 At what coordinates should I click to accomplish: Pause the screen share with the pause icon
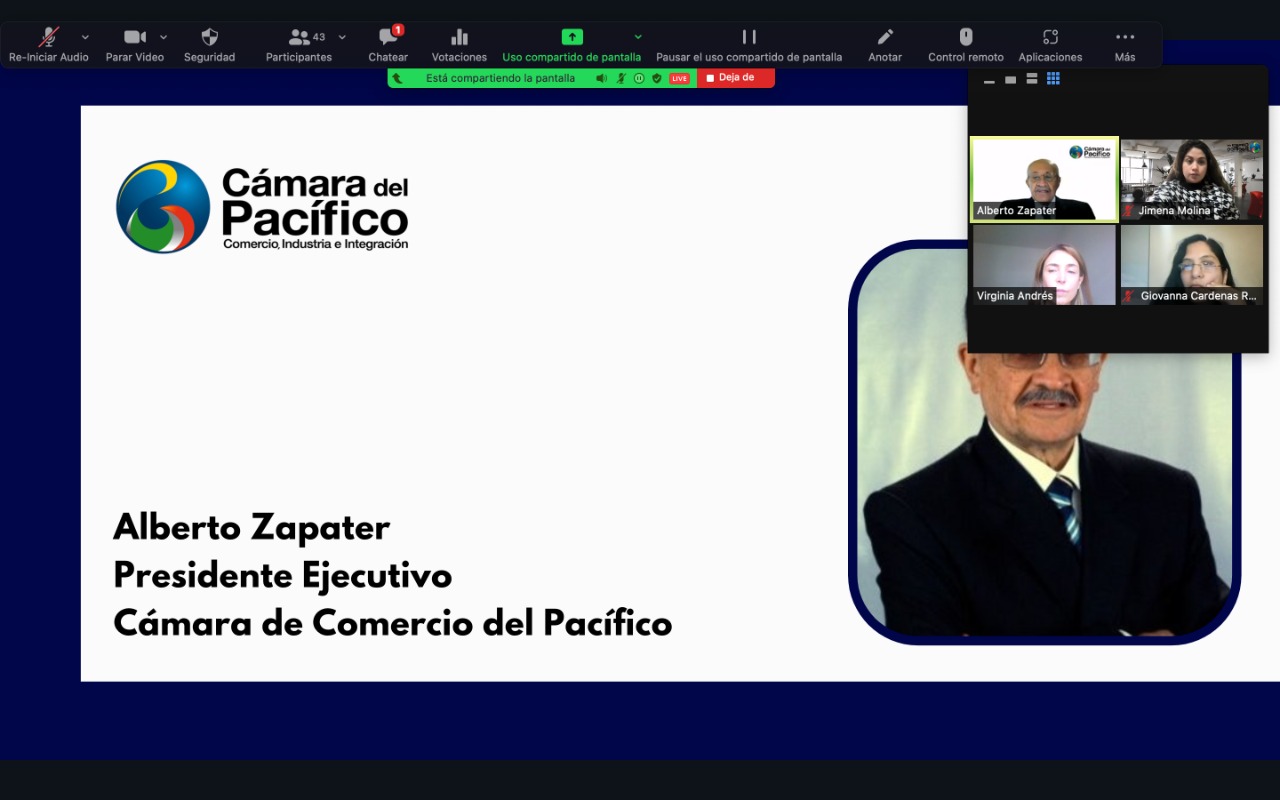pos(749,37)
